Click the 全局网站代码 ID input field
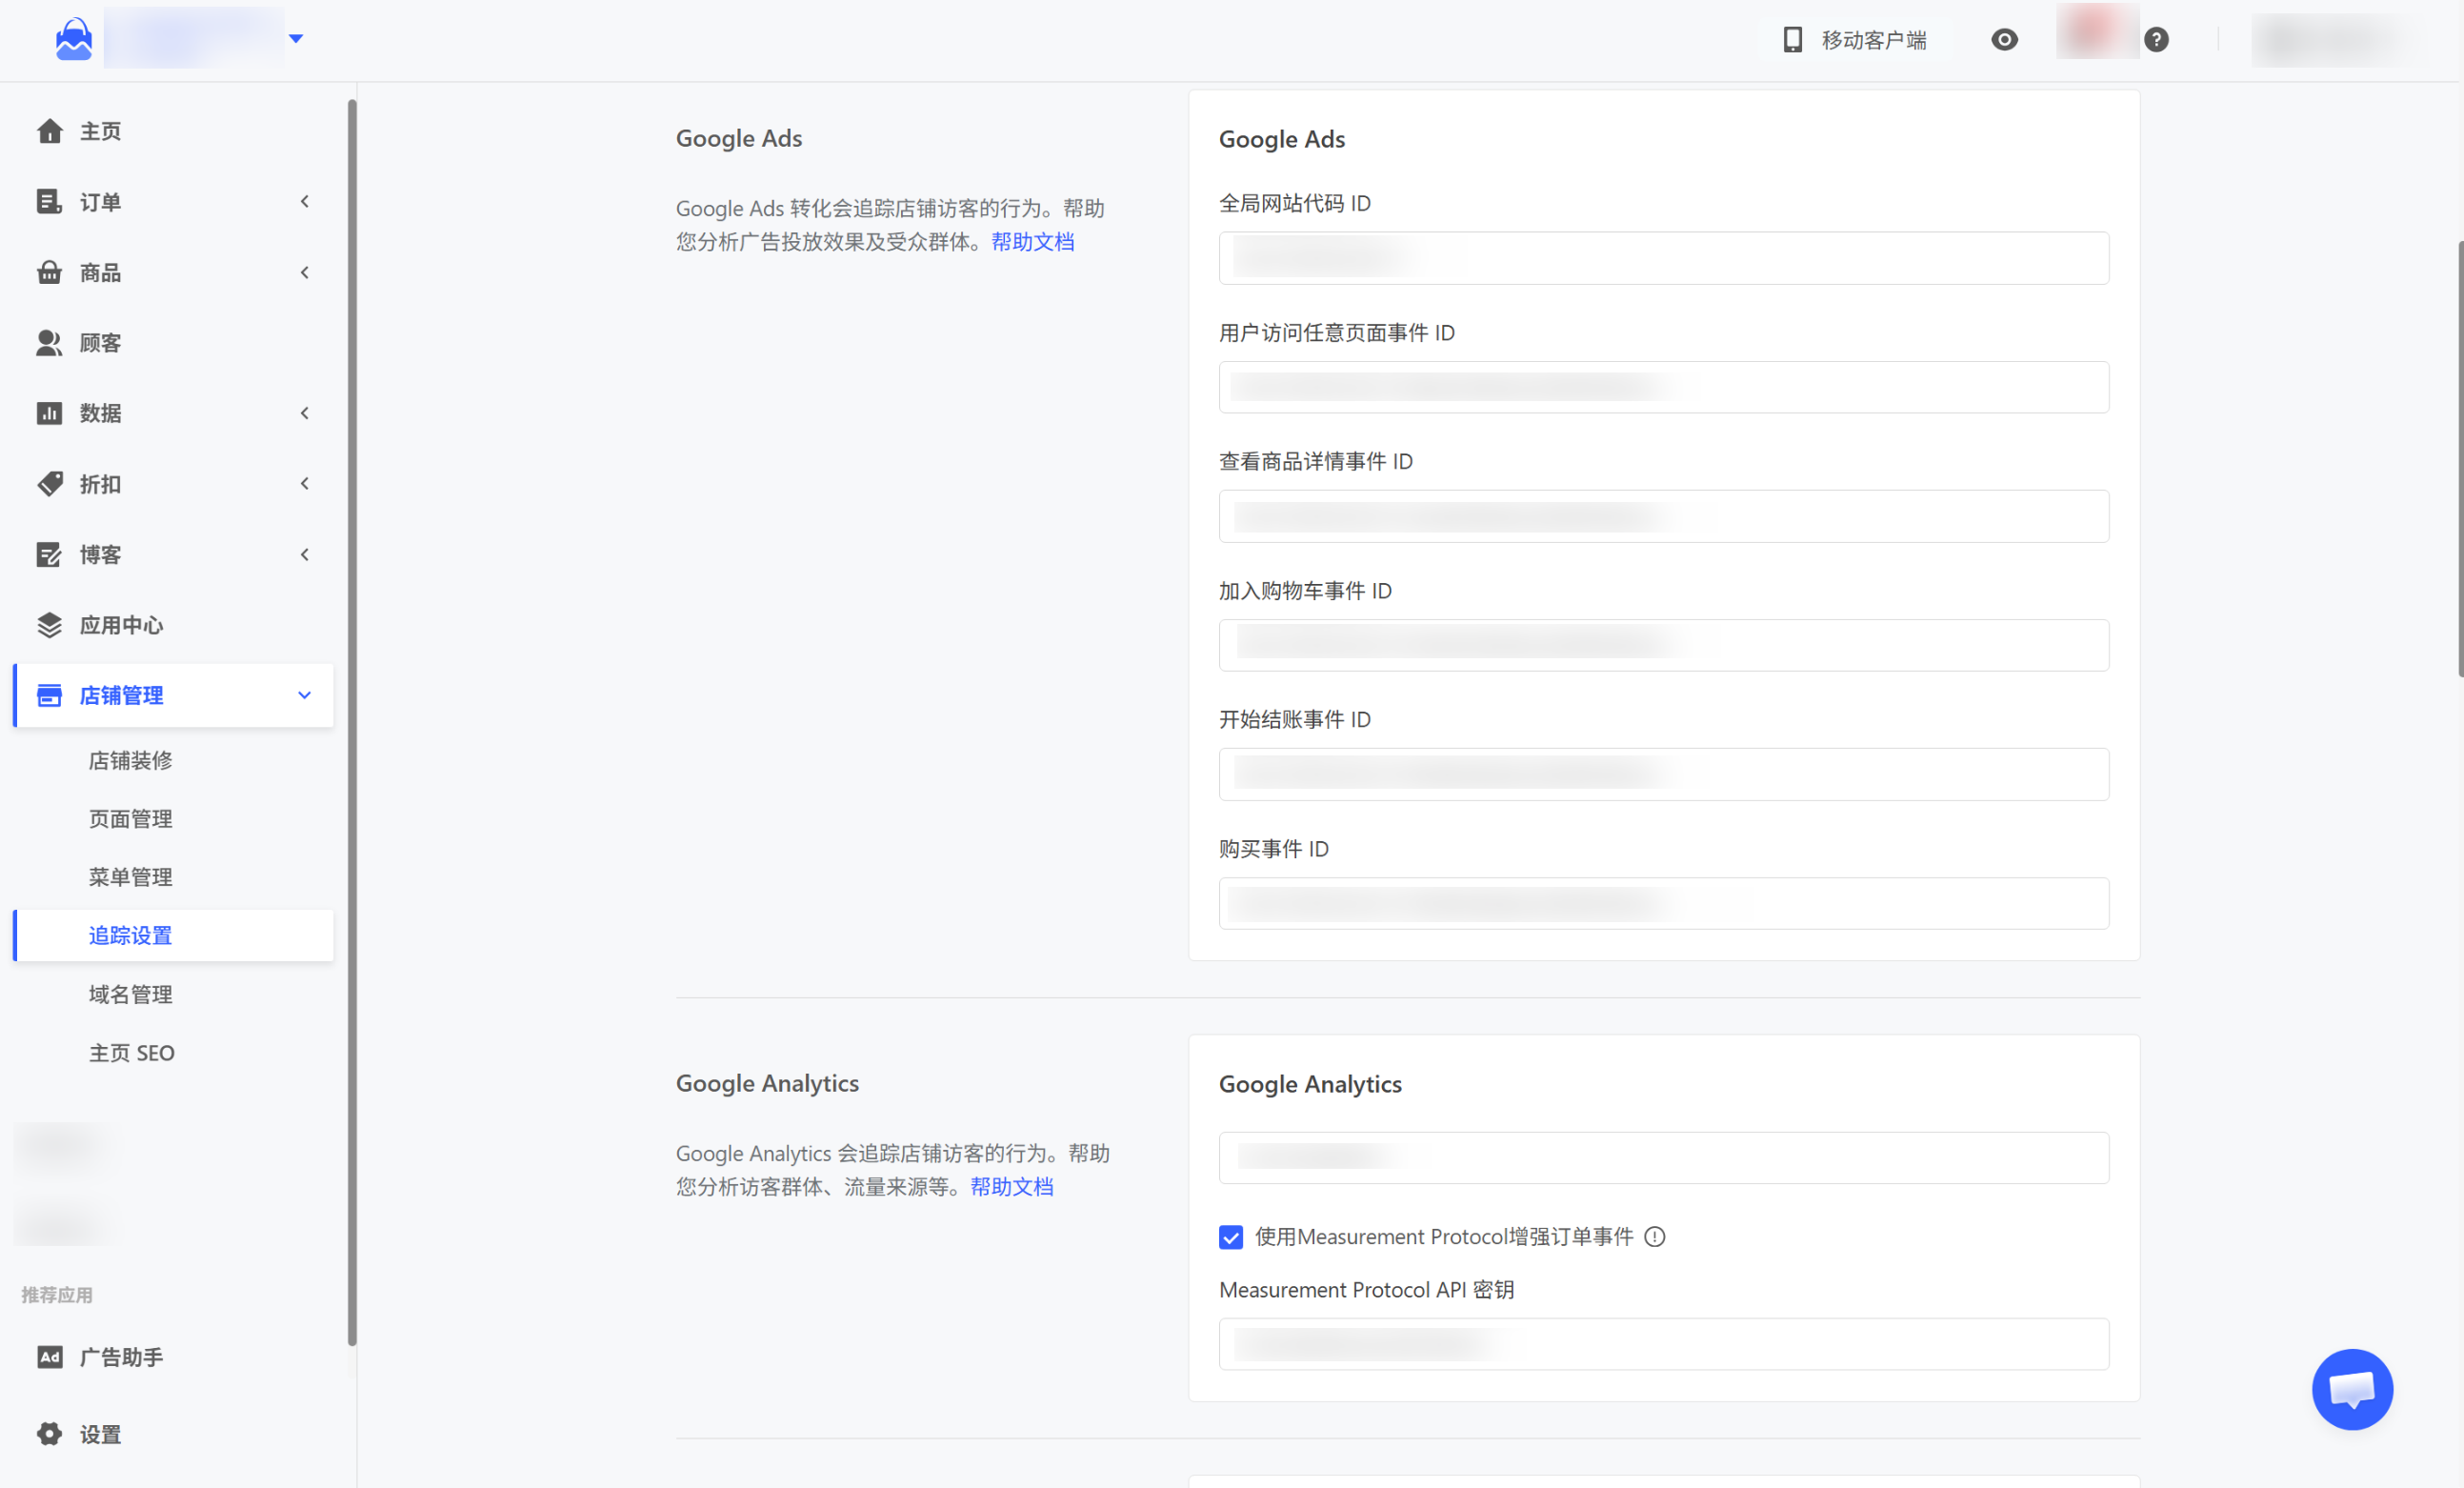 (1664, 258)
